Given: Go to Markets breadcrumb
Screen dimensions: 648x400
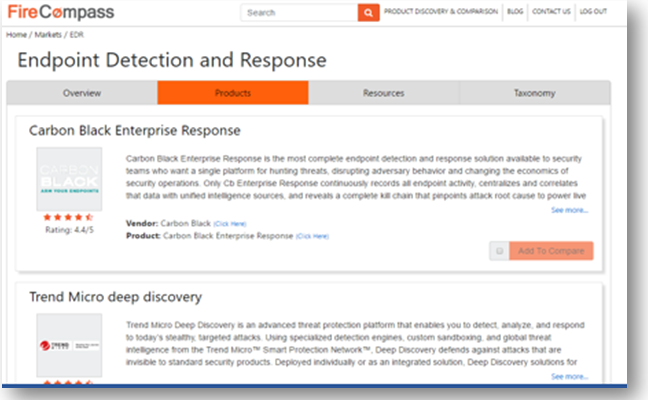Looking at the screenshot, I should 48,35.
